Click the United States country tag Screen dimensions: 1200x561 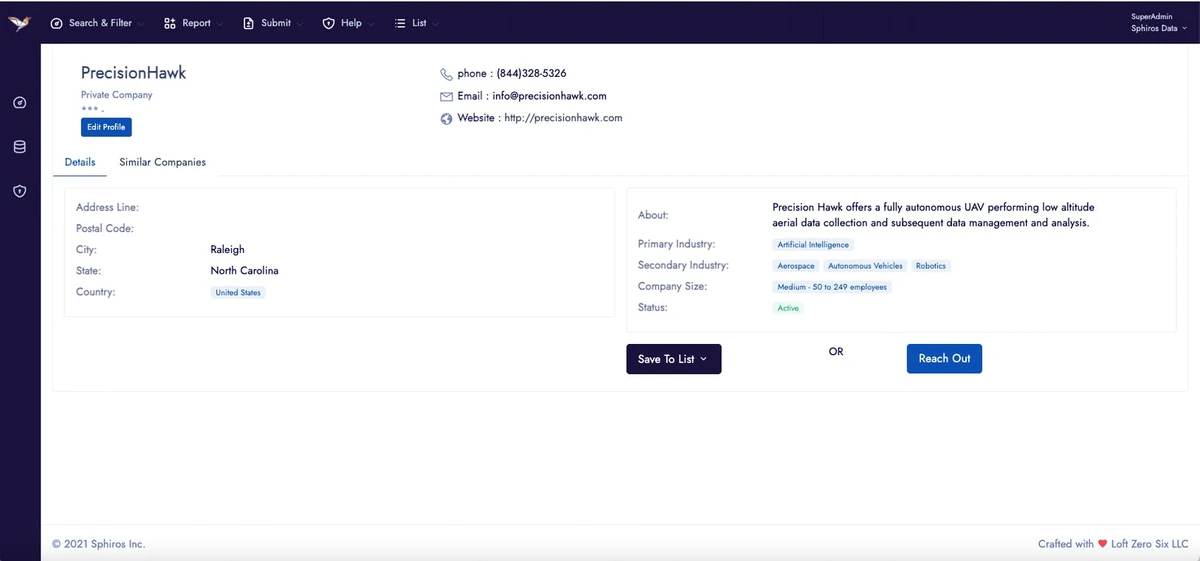tap(238, 293)
